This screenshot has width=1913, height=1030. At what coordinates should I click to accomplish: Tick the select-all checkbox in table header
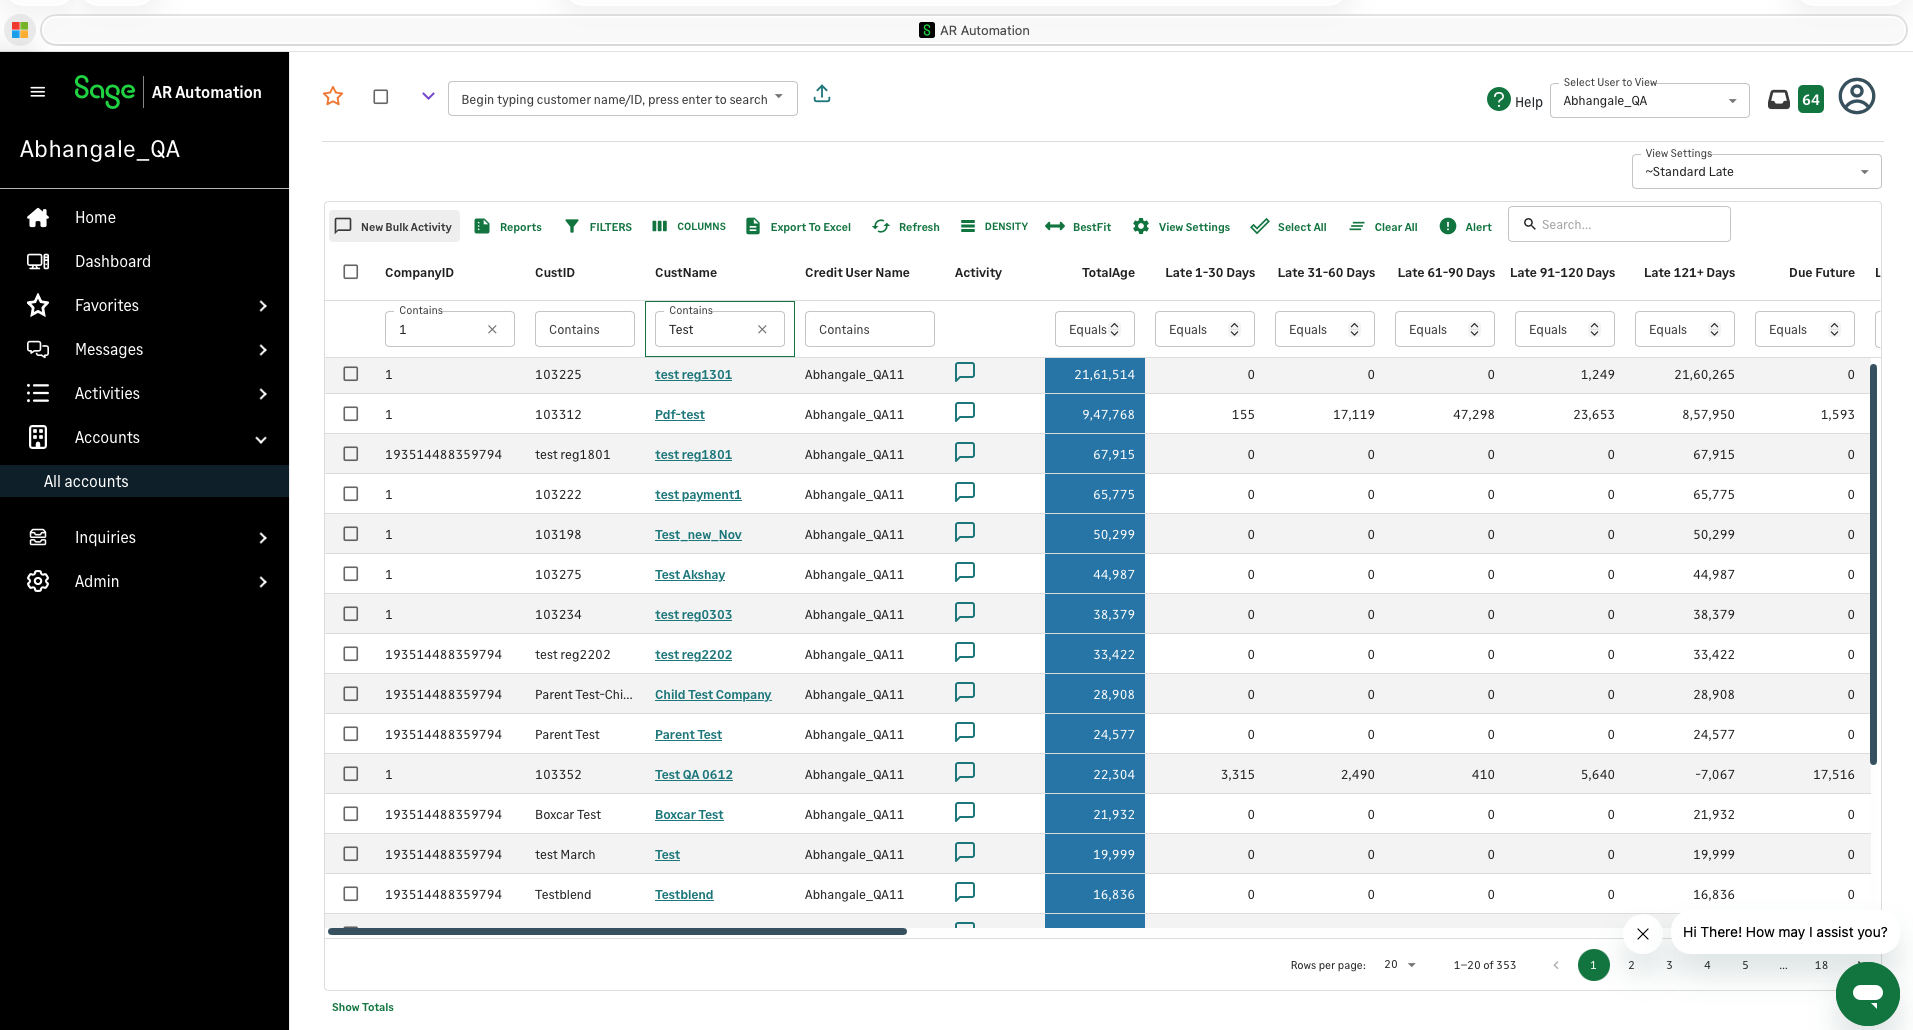coord(351,272)
